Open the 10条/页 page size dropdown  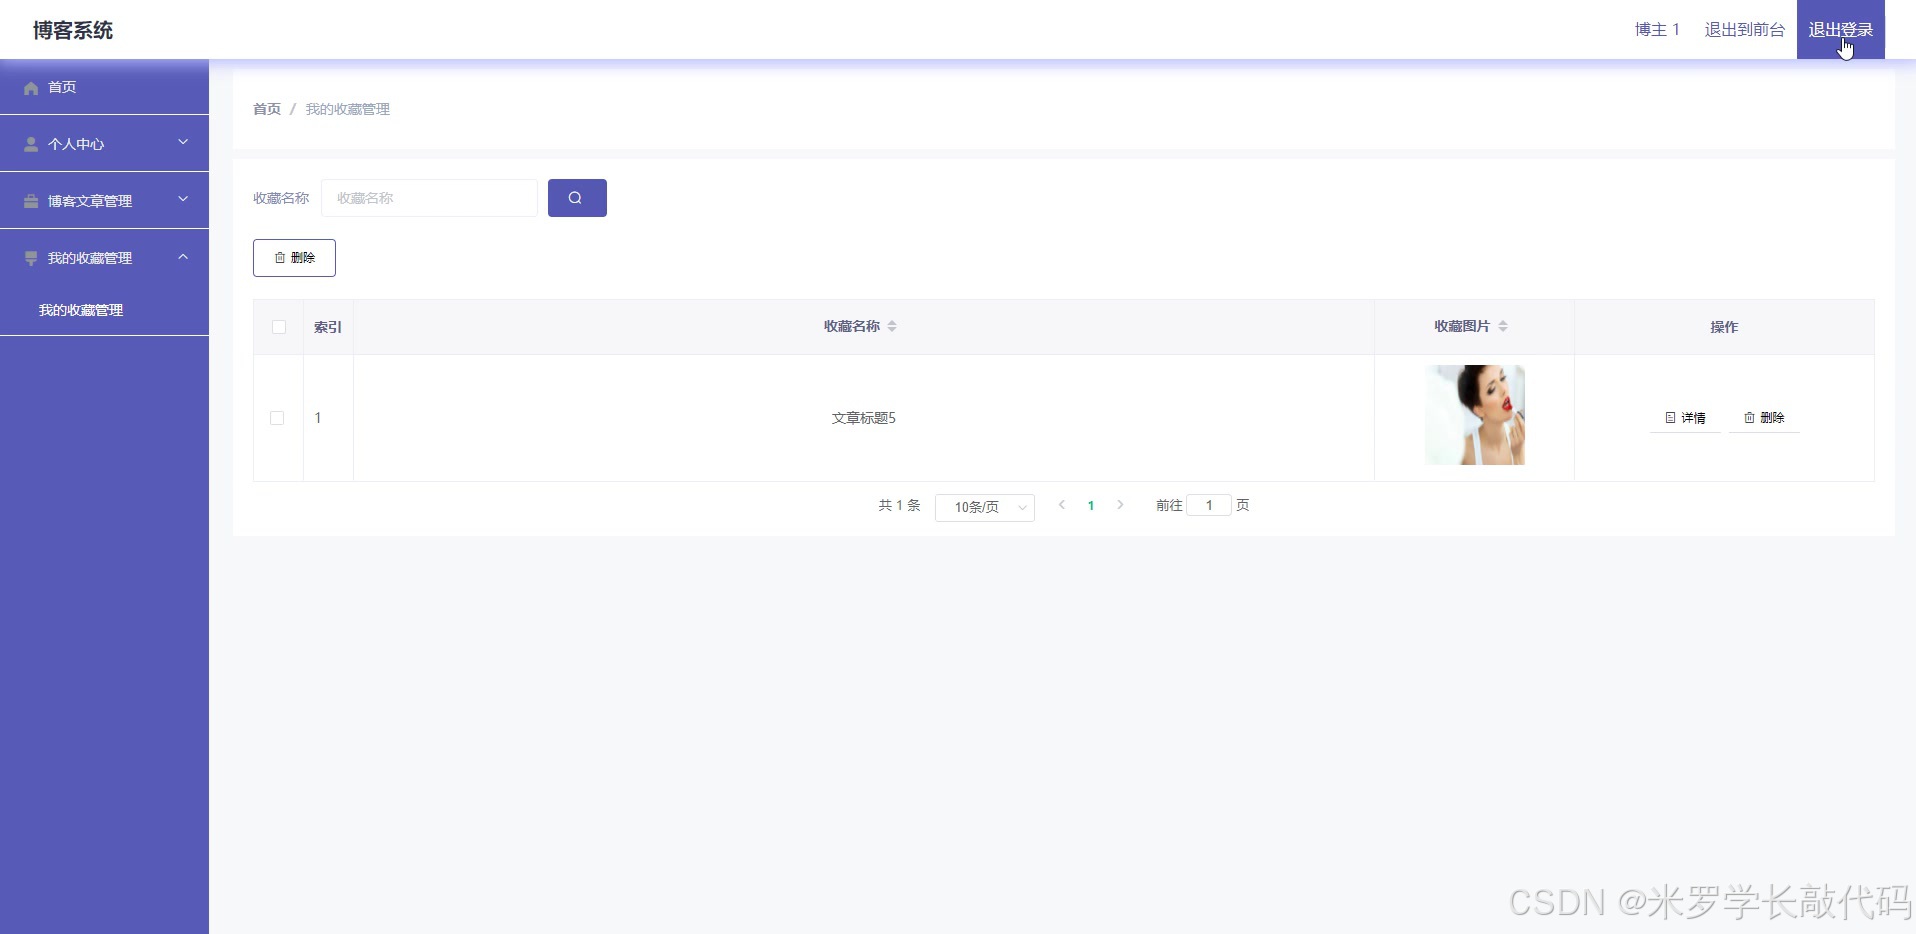click(984, 507)
